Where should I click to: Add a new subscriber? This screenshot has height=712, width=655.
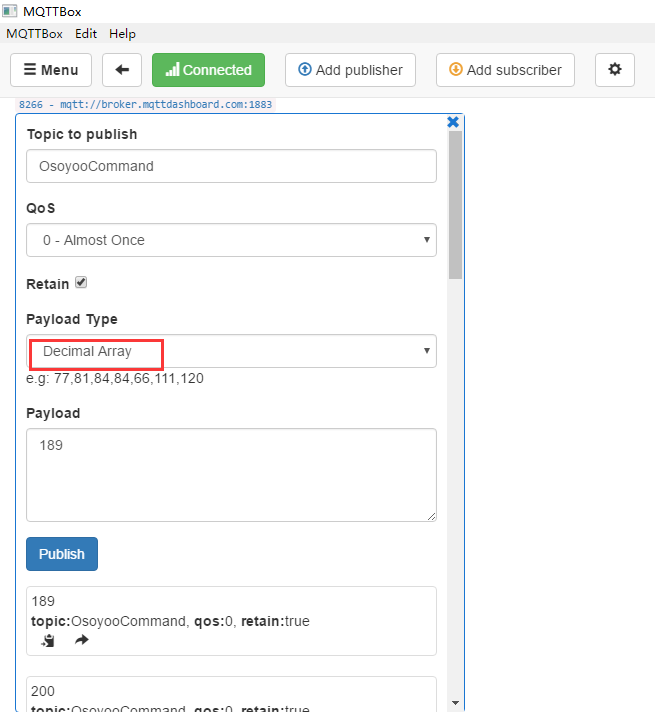point(505,70)
